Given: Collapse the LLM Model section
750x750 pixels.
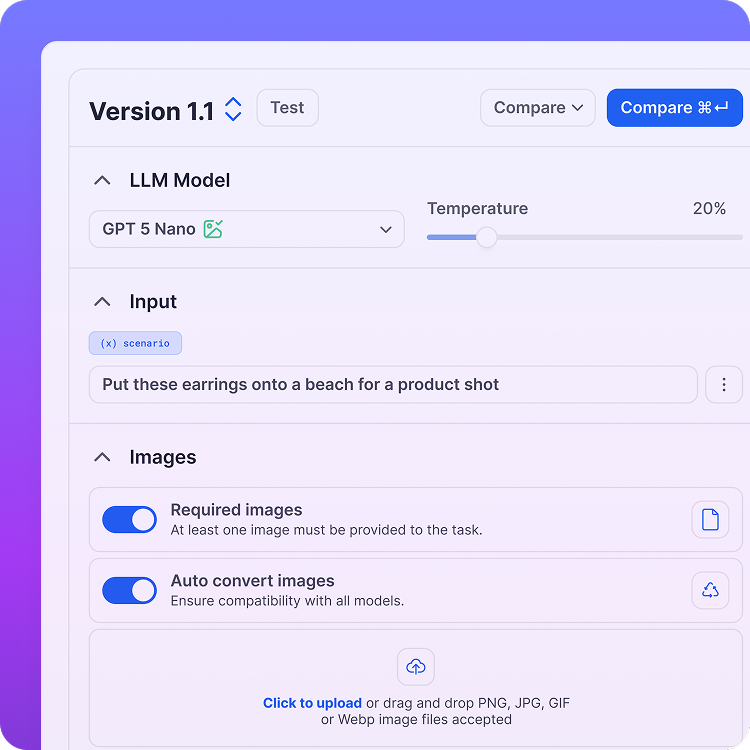Looking at the screenshot, I should click(102, 180).
